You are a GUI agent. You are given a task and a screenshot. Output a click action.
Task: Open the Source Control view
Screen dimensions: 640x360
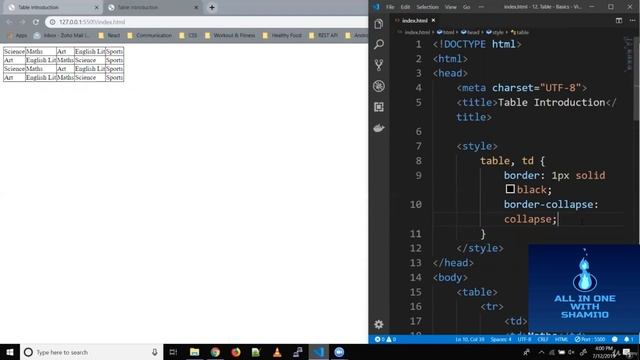click(379, 65)
